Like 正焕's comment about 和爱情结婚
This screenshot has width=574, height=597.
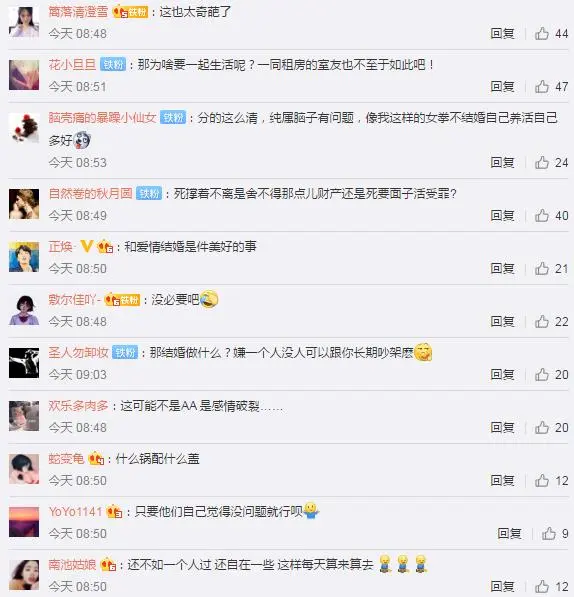pos(542,268)
